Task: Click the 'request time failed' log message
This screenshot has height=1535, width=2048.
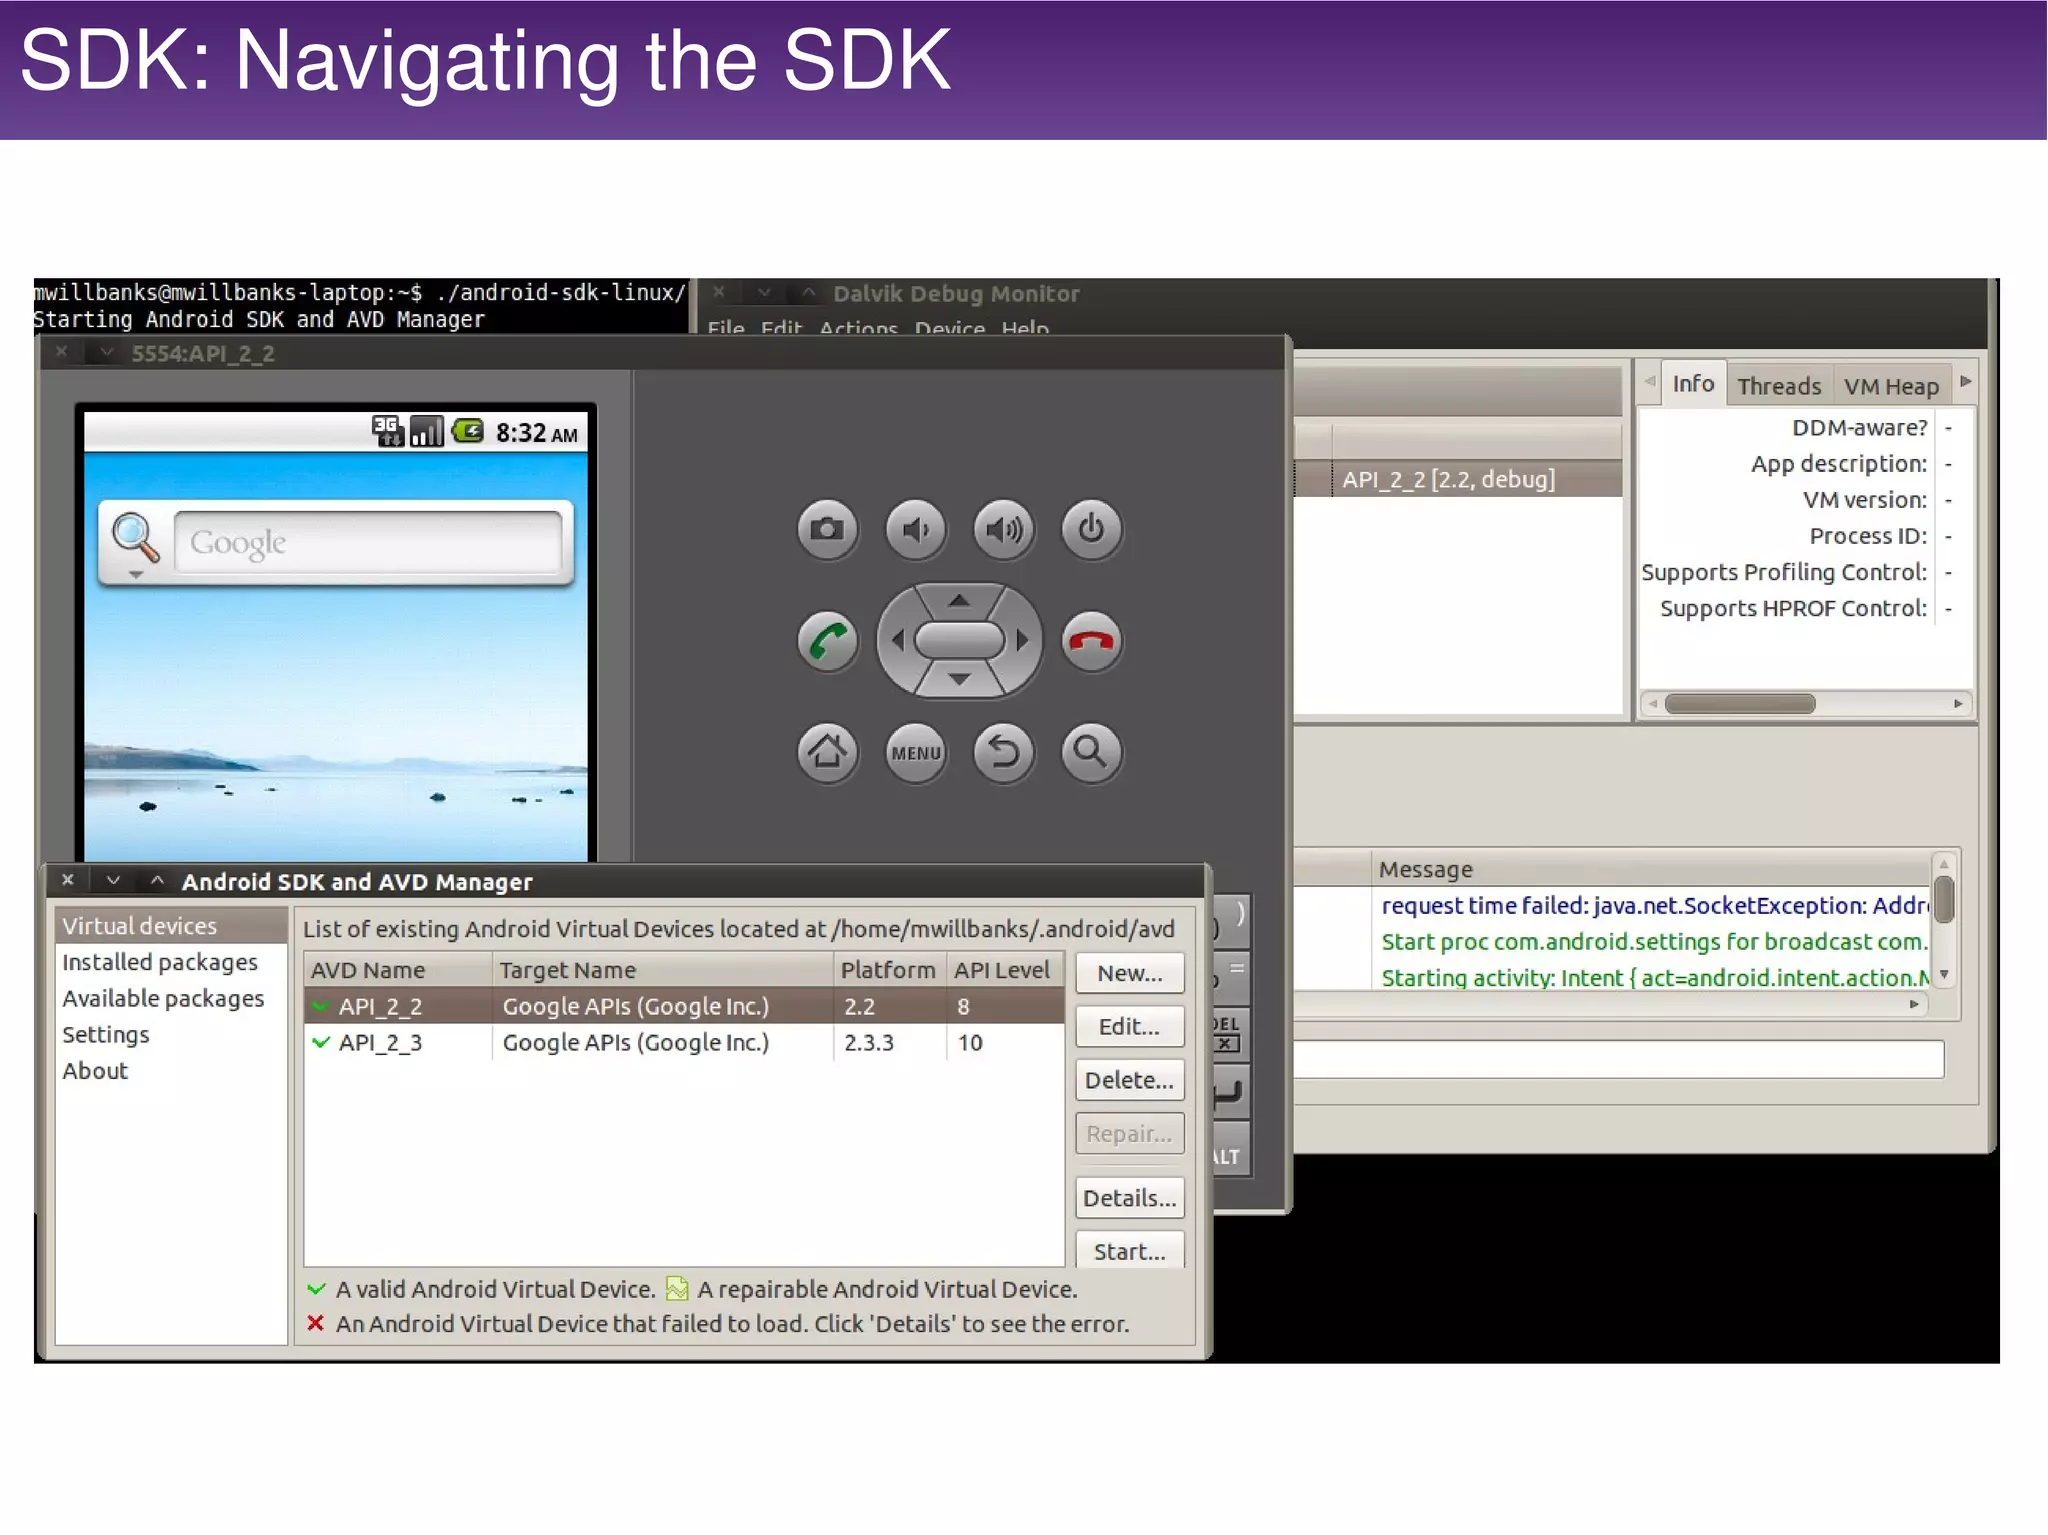Action: tap(1654, 905)
